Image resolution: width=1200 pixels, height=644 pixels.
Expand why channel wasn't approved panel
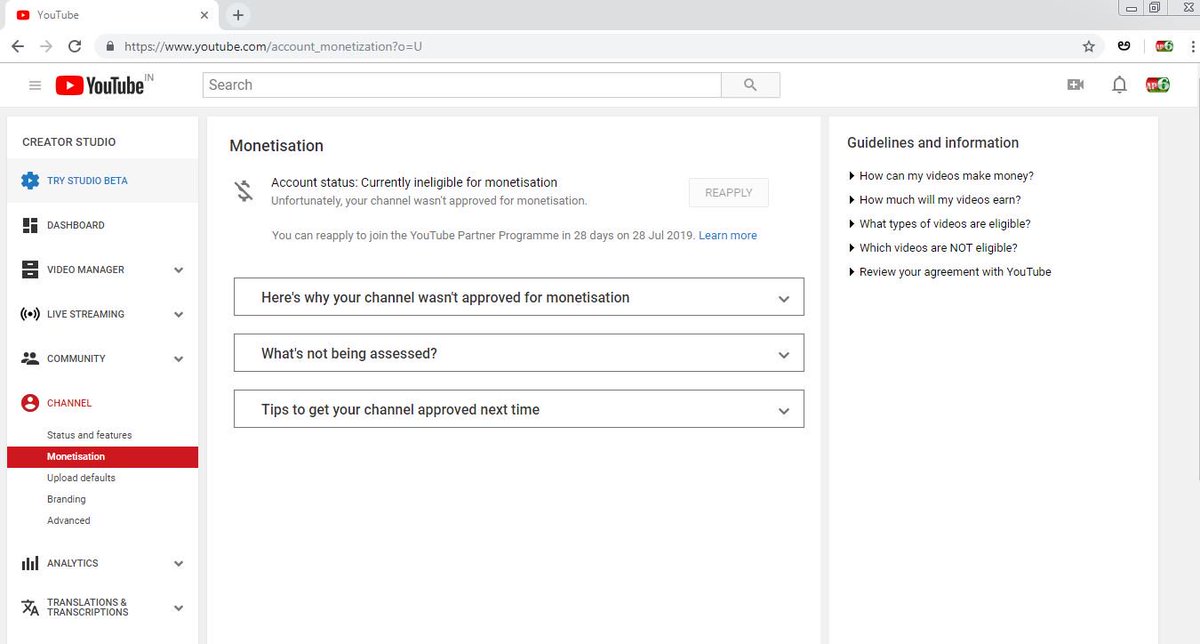(519, 297)
